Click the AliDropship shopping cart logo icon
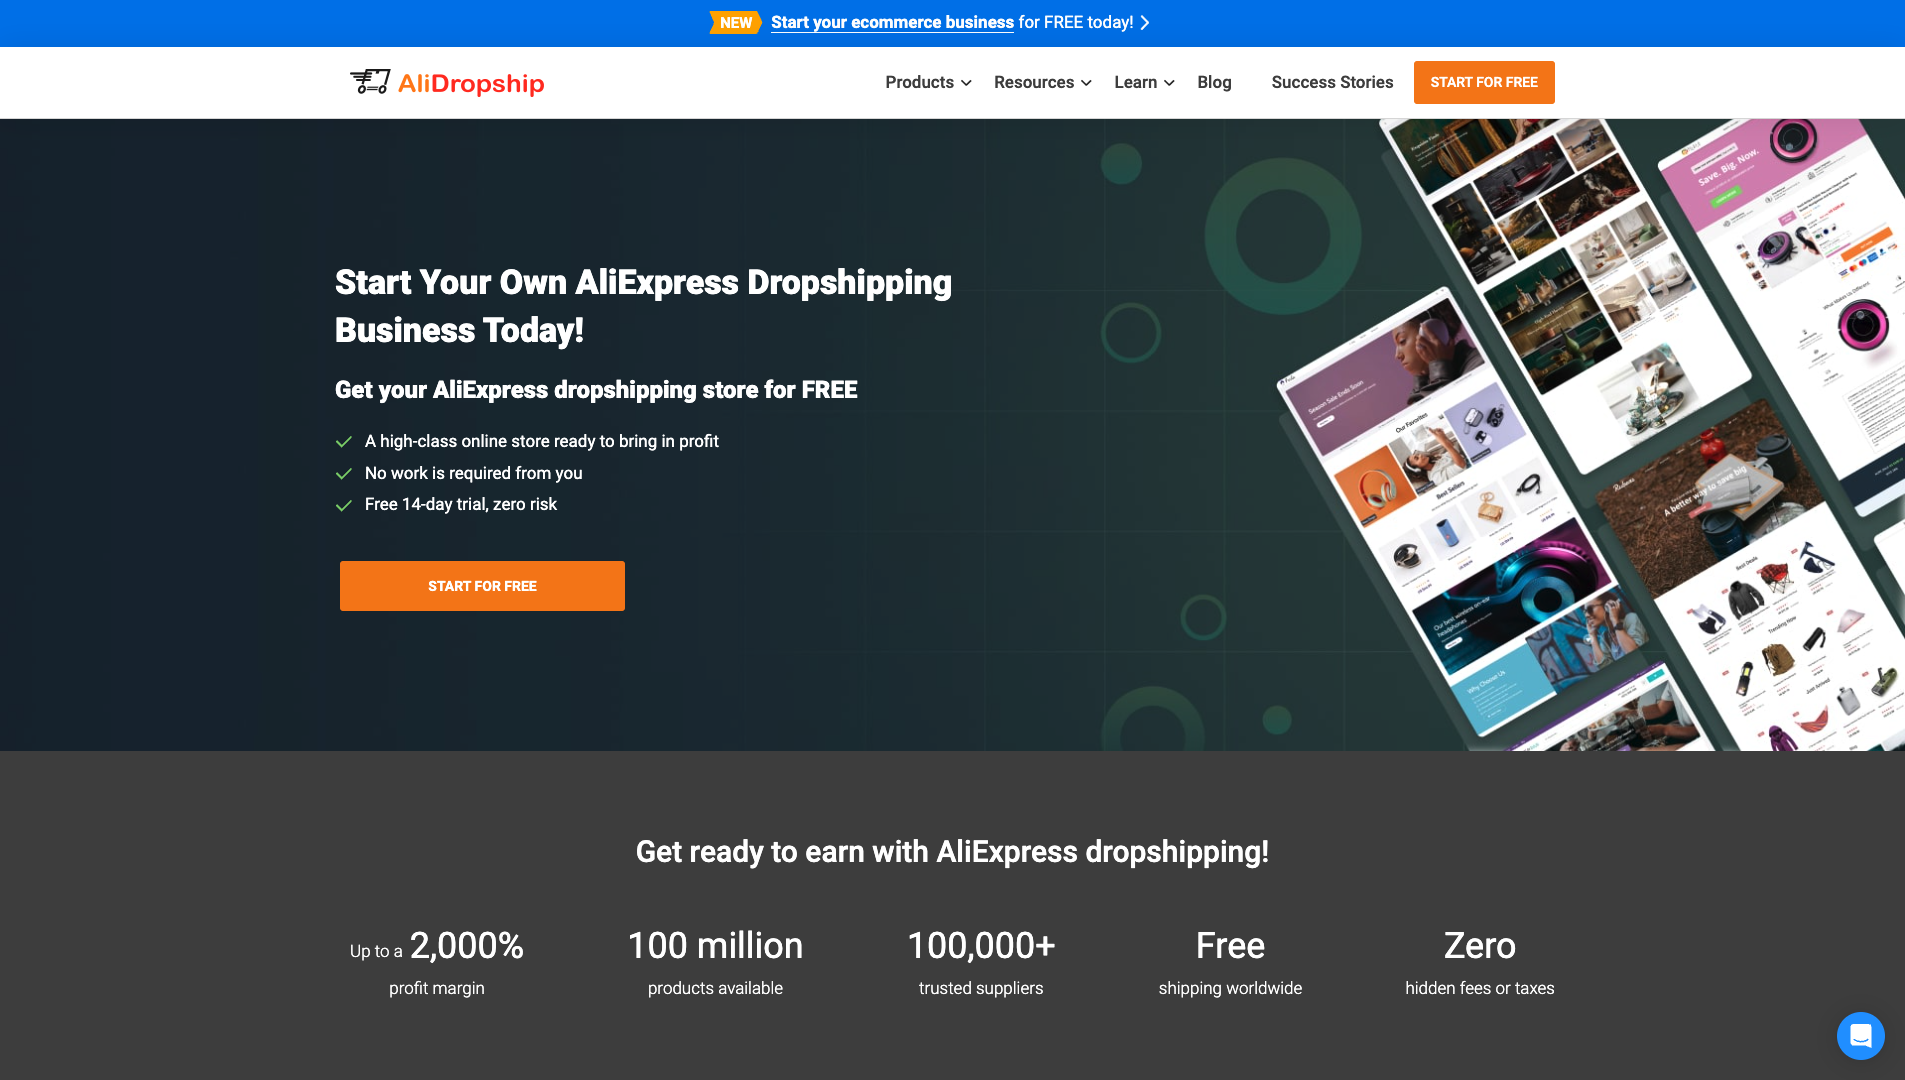 369,82
